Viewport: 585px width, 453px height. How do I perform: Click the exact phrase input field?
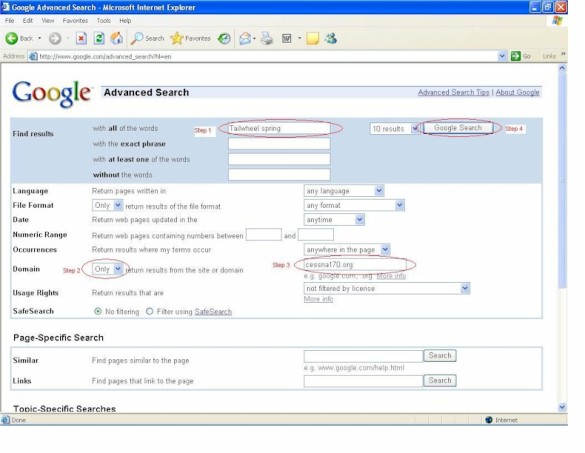tap(279, 144)
